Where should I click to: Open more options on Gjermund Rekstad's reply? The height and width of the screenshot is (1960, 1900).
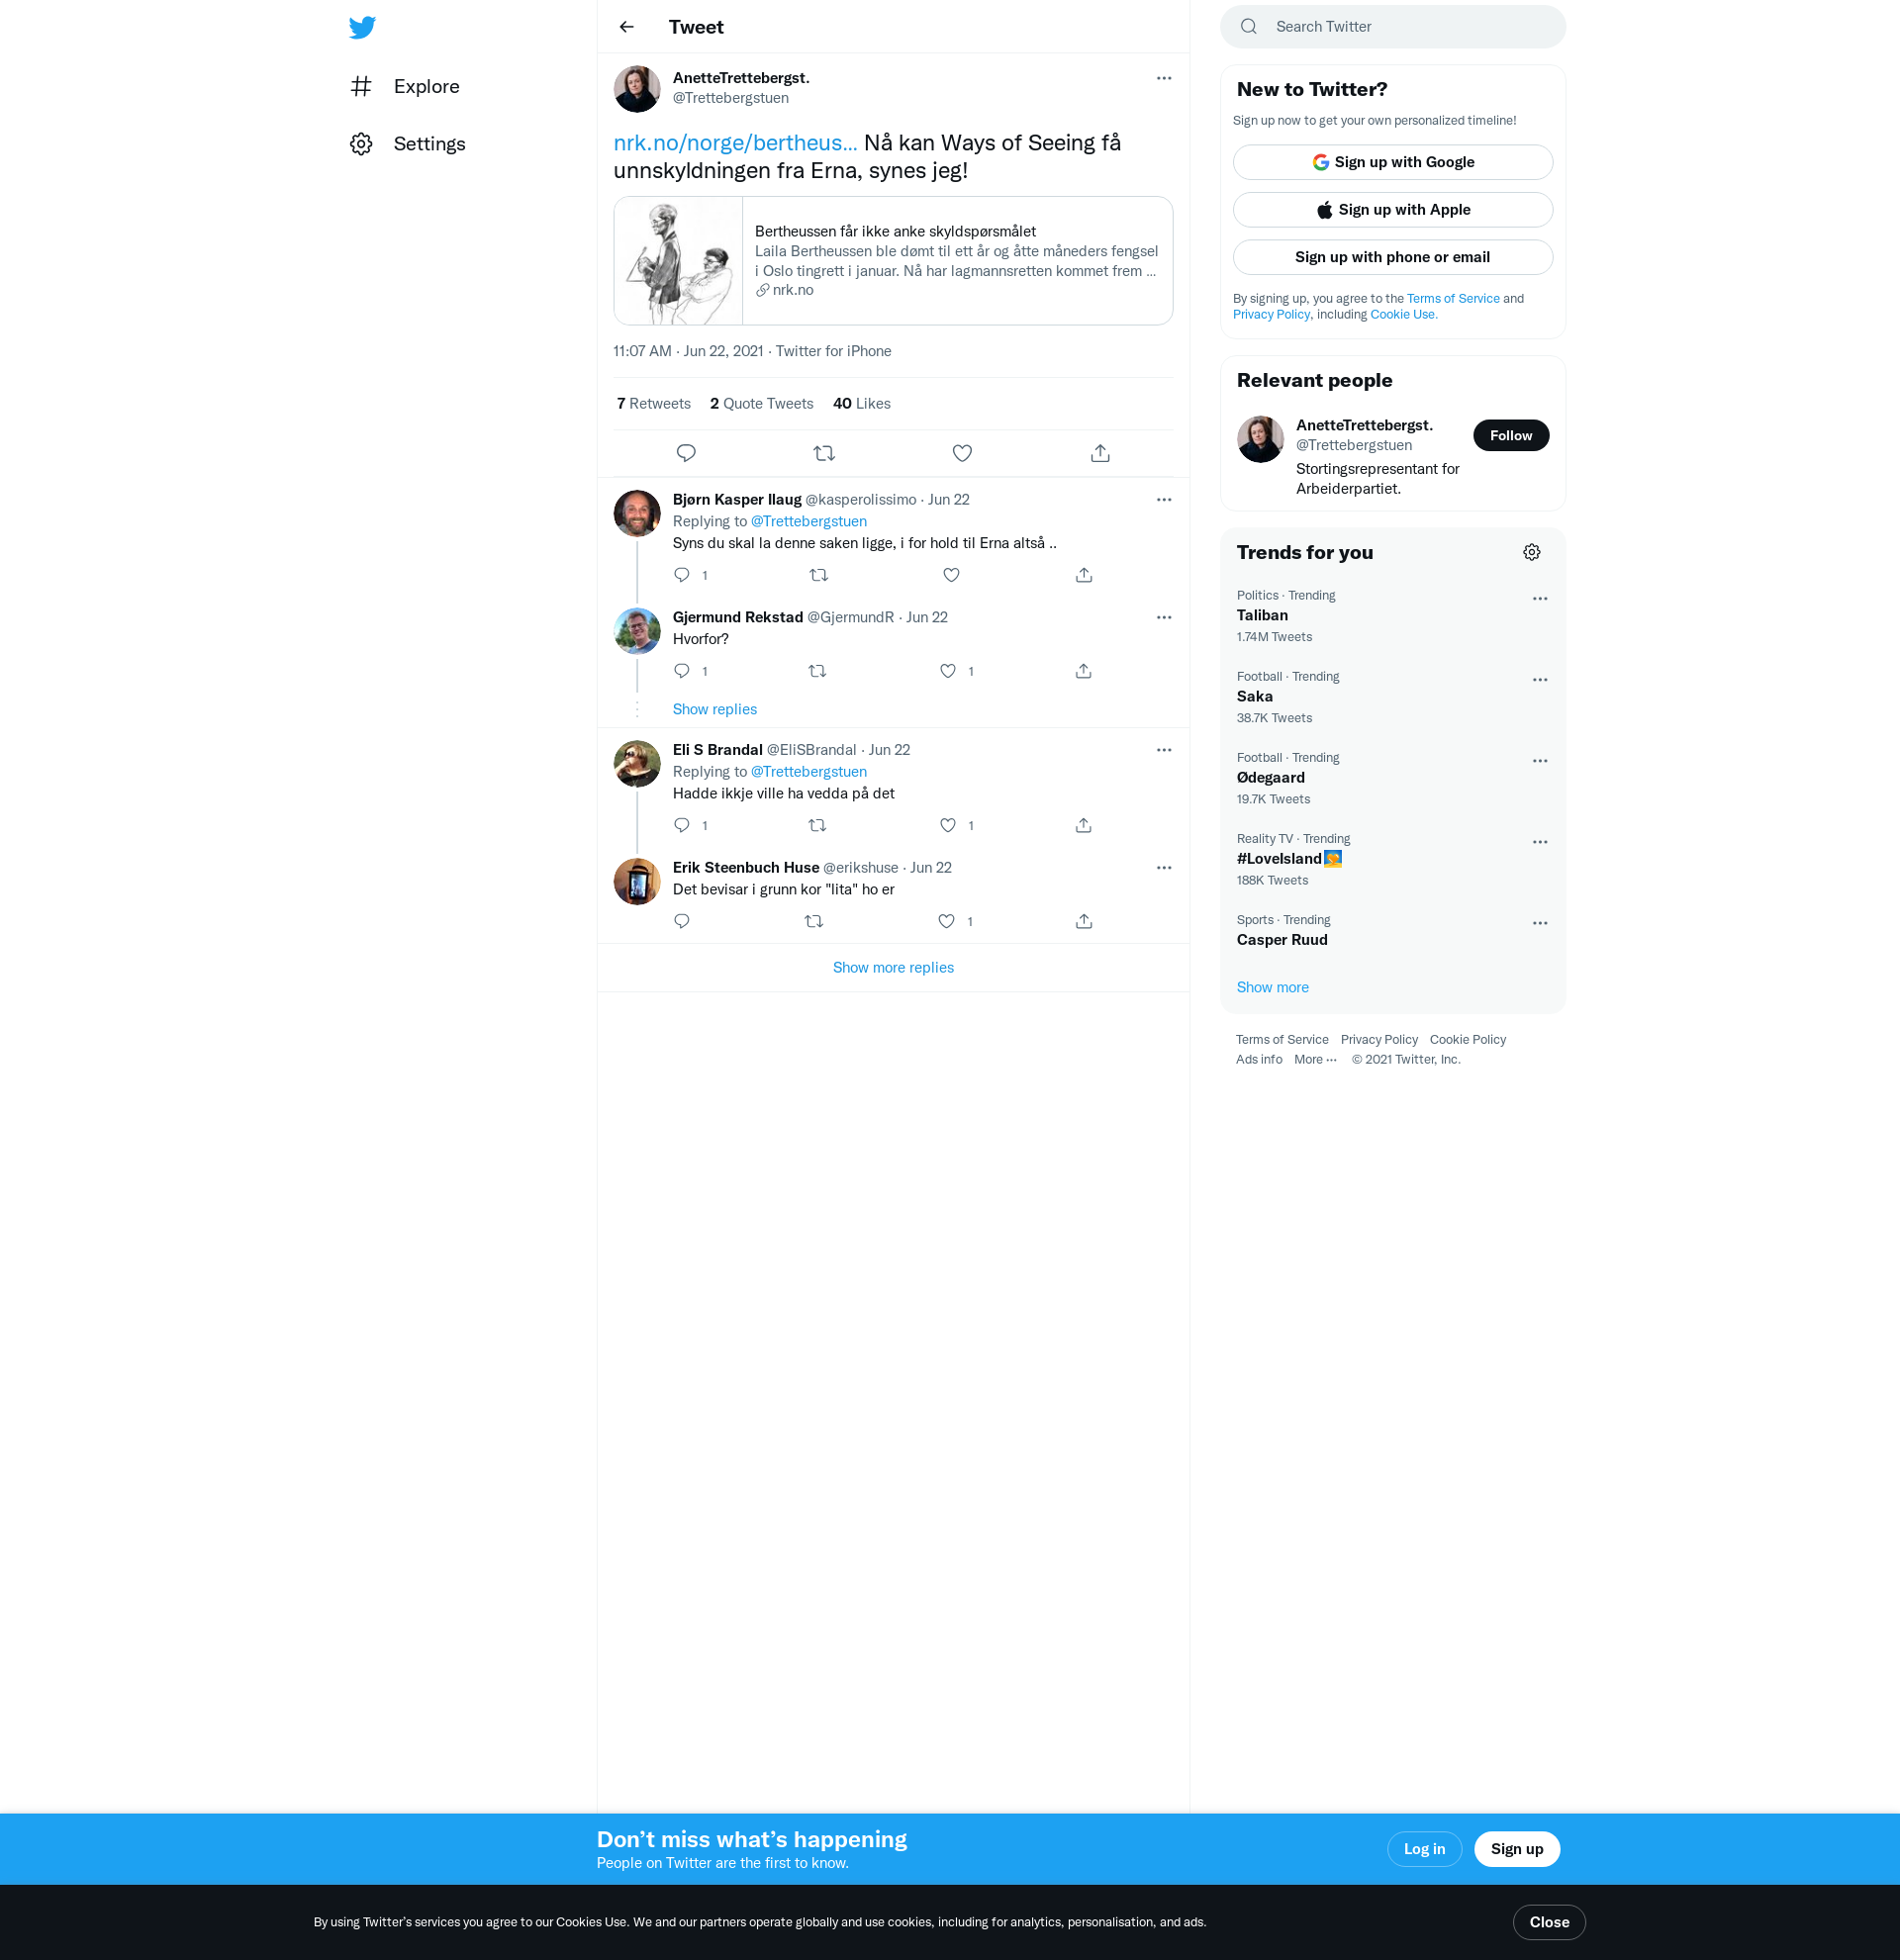click(x=1164, y=618)
